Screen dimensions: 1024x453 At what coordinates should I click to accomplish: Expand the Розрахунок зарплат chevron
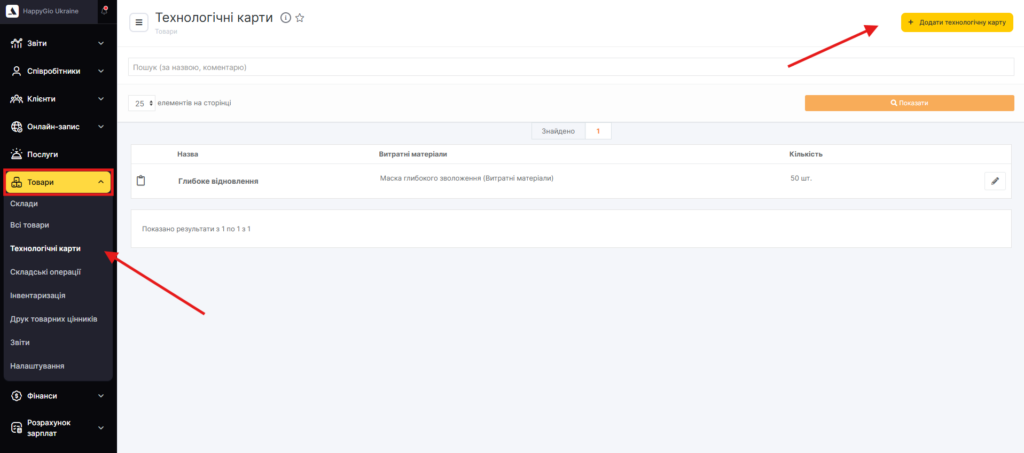[101, 428]
